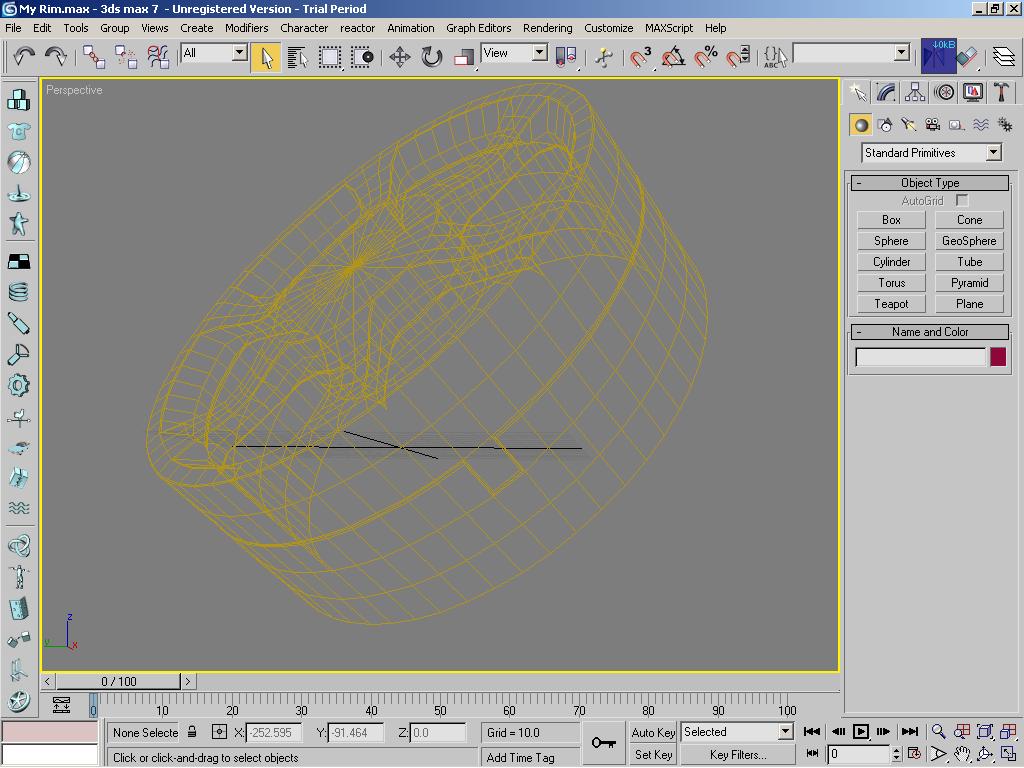Click the Rectangular Selection Region icon
Image resolution: width=1024 pixels, height=768 pixels.
330,57
